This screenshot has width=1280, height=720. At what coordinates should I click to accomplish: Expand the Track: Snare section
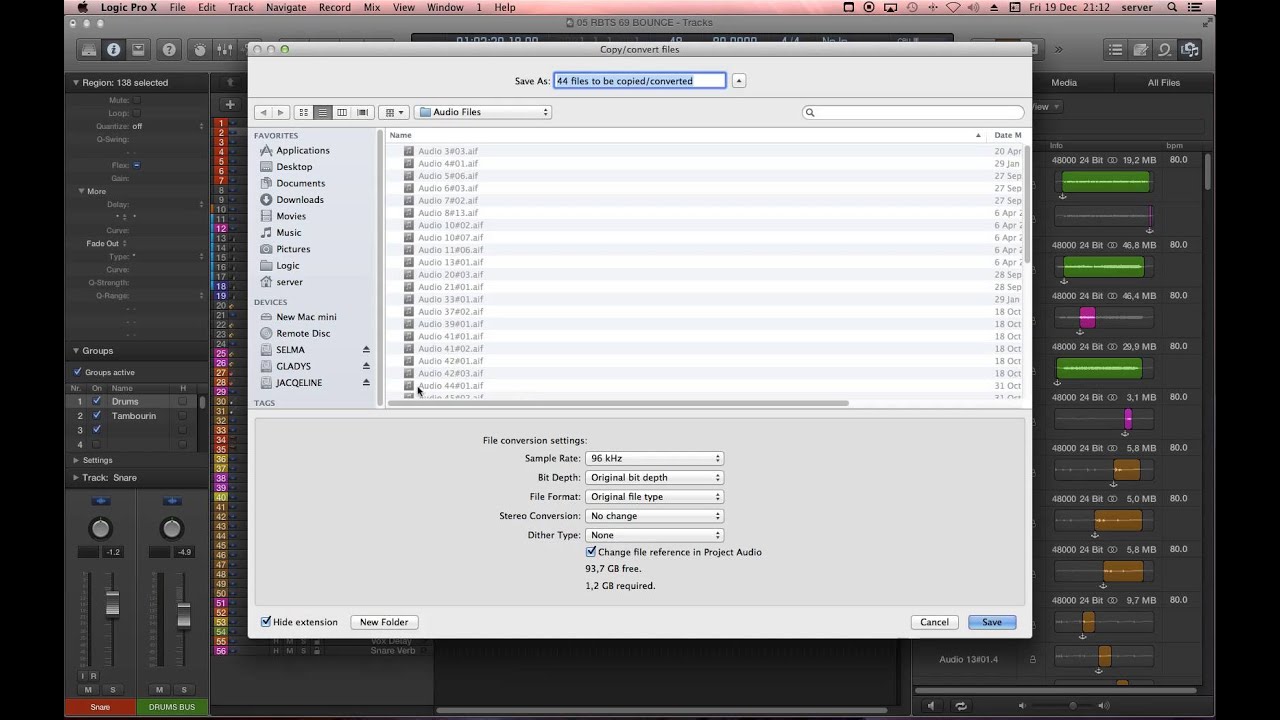coord(75,478)
